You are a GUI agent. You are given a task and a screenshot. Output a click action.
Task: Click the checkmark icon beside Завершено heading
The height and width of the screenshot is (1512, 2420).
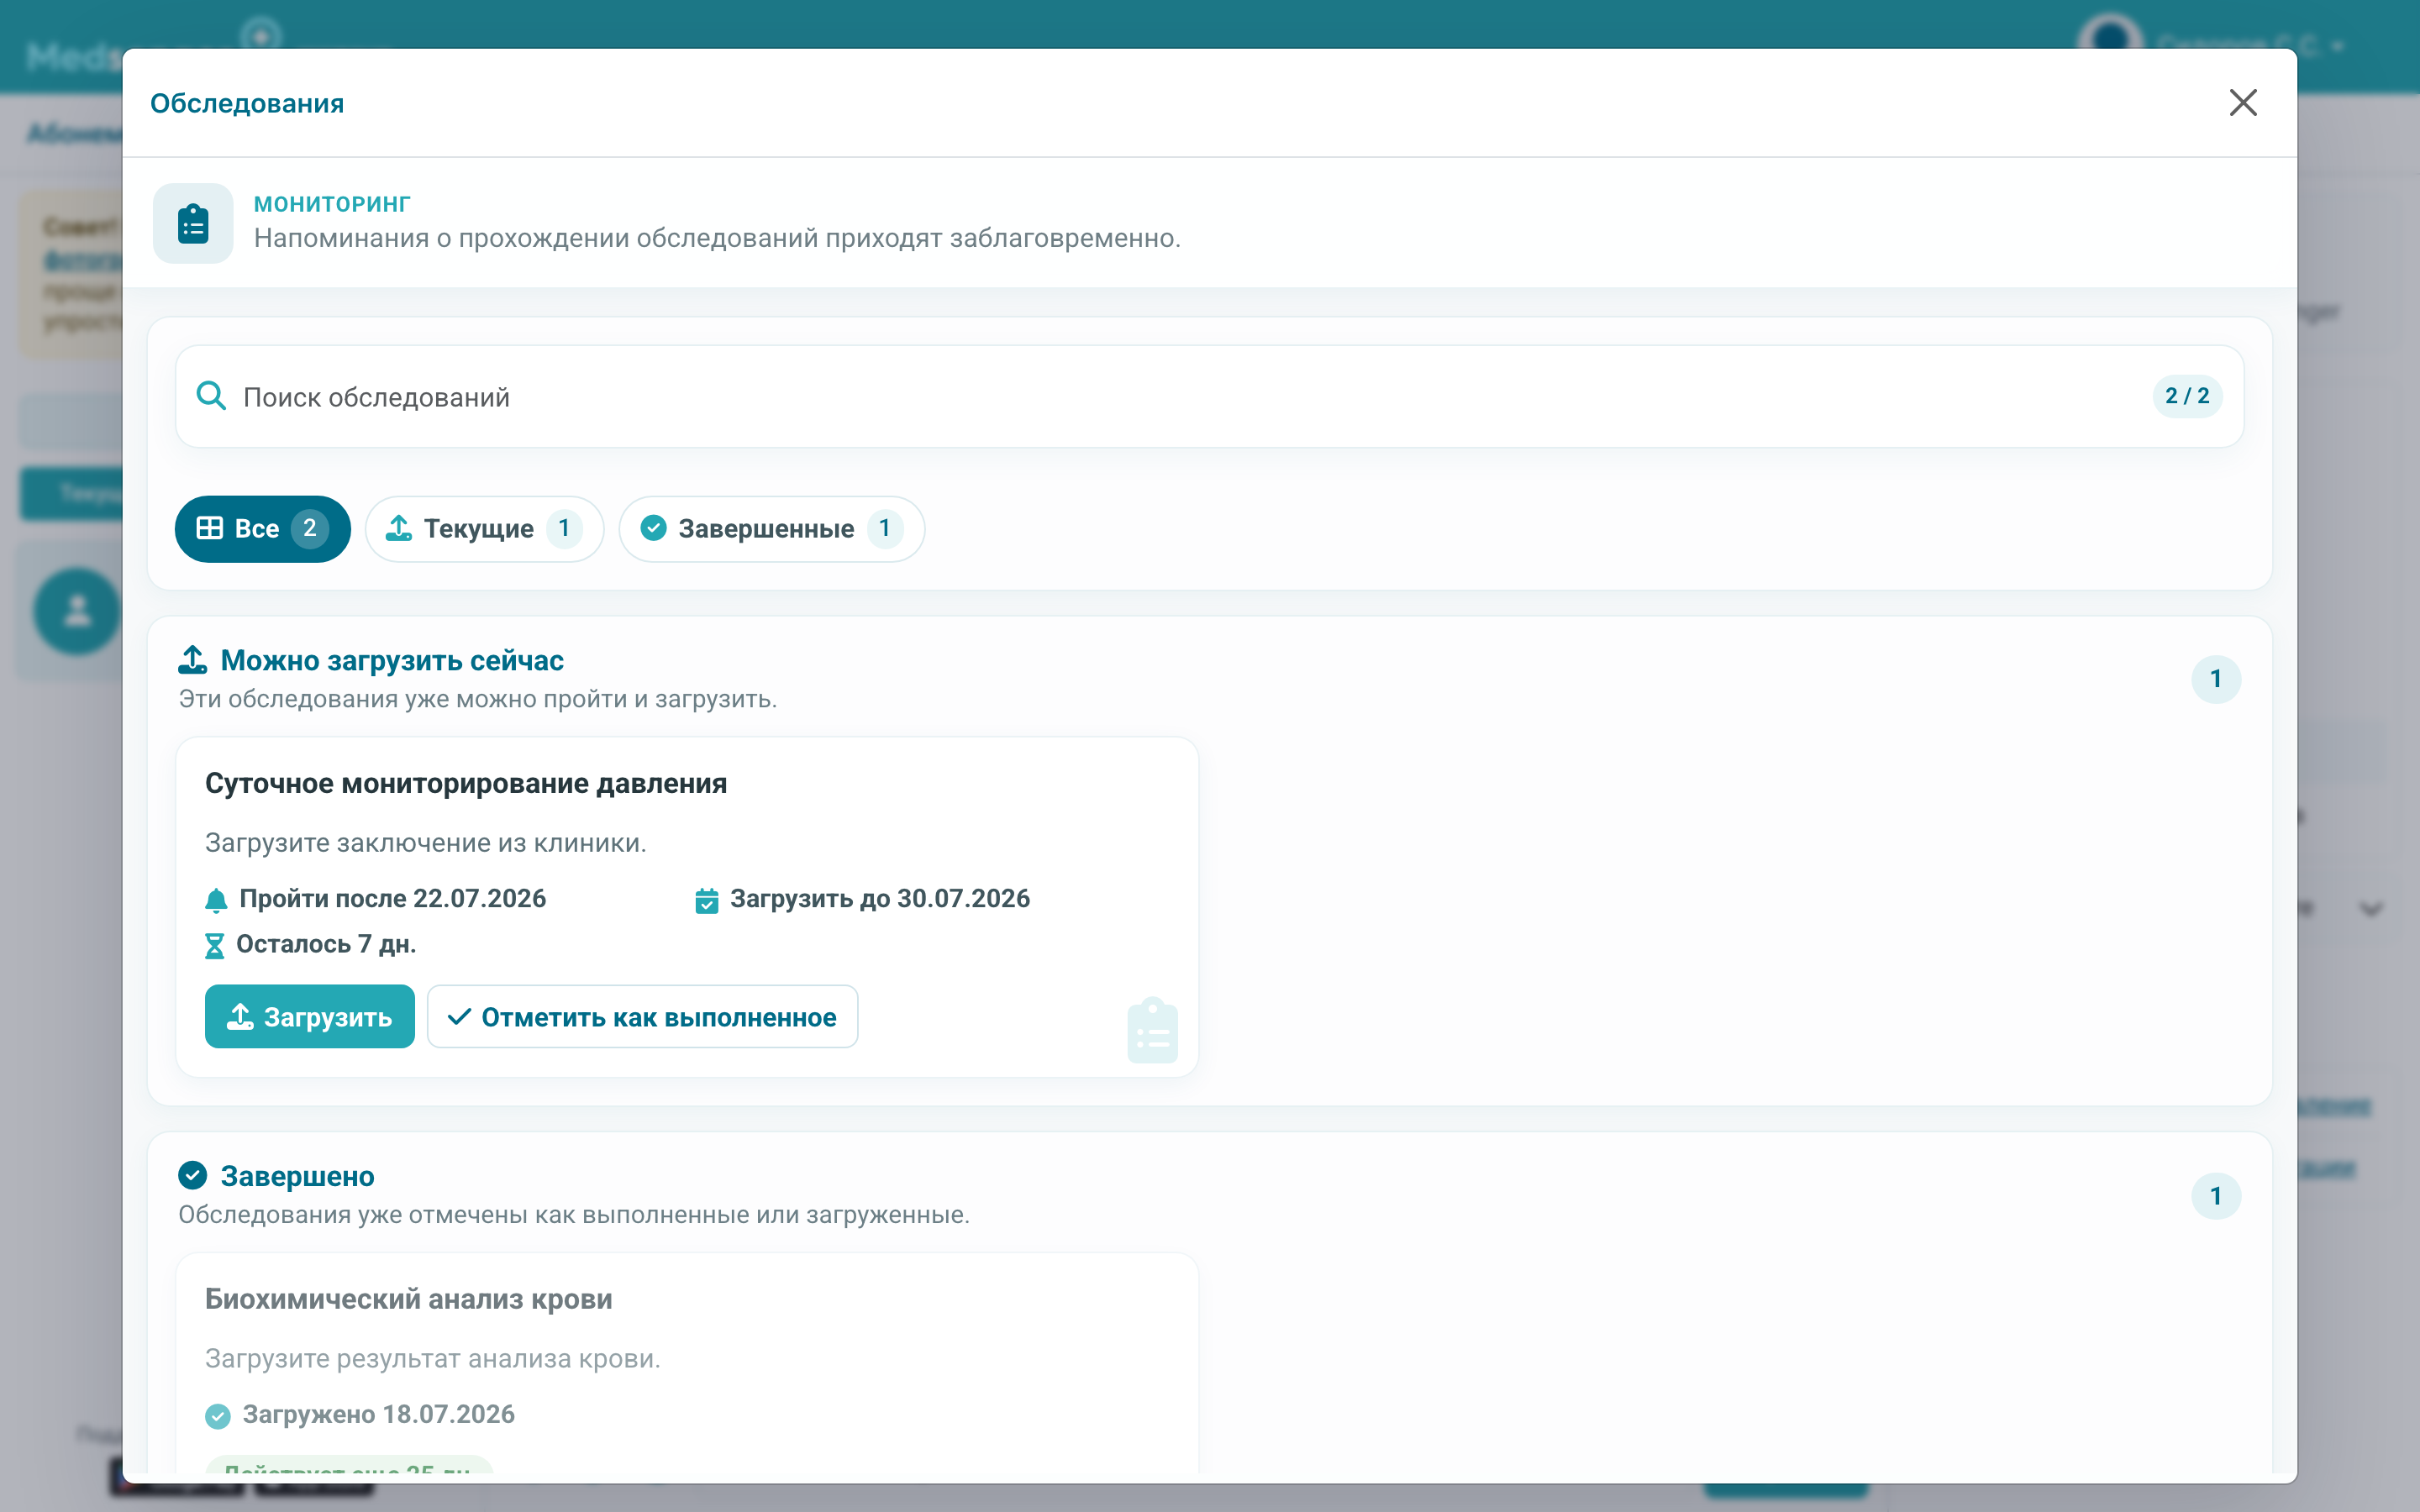pyautogui.click(x=193, y=1175)
